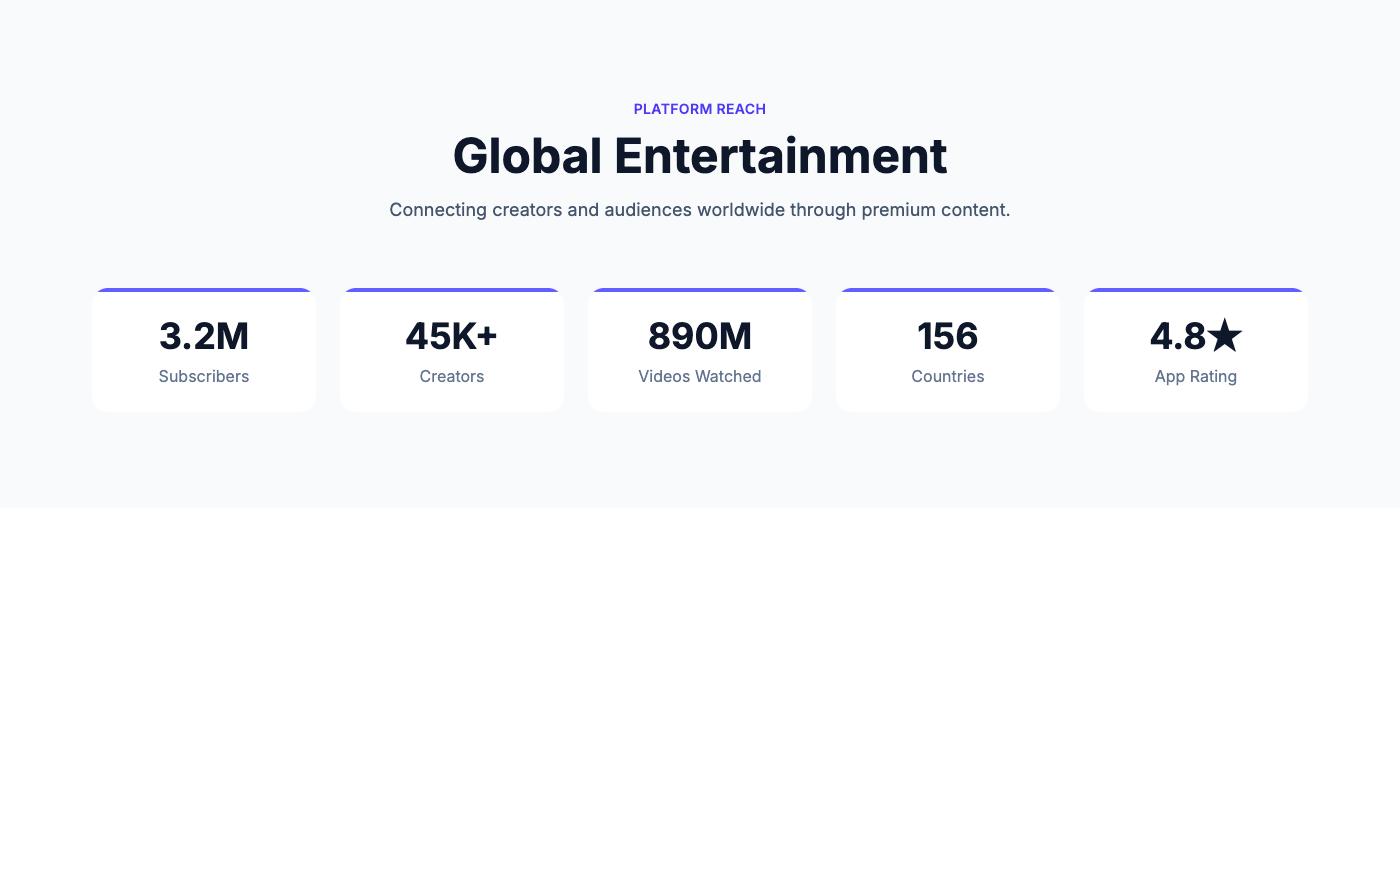Click the purple bar atop the Countries card
Image resolution: width=1400 pixels, height=875 pixels.
point(948,290)
